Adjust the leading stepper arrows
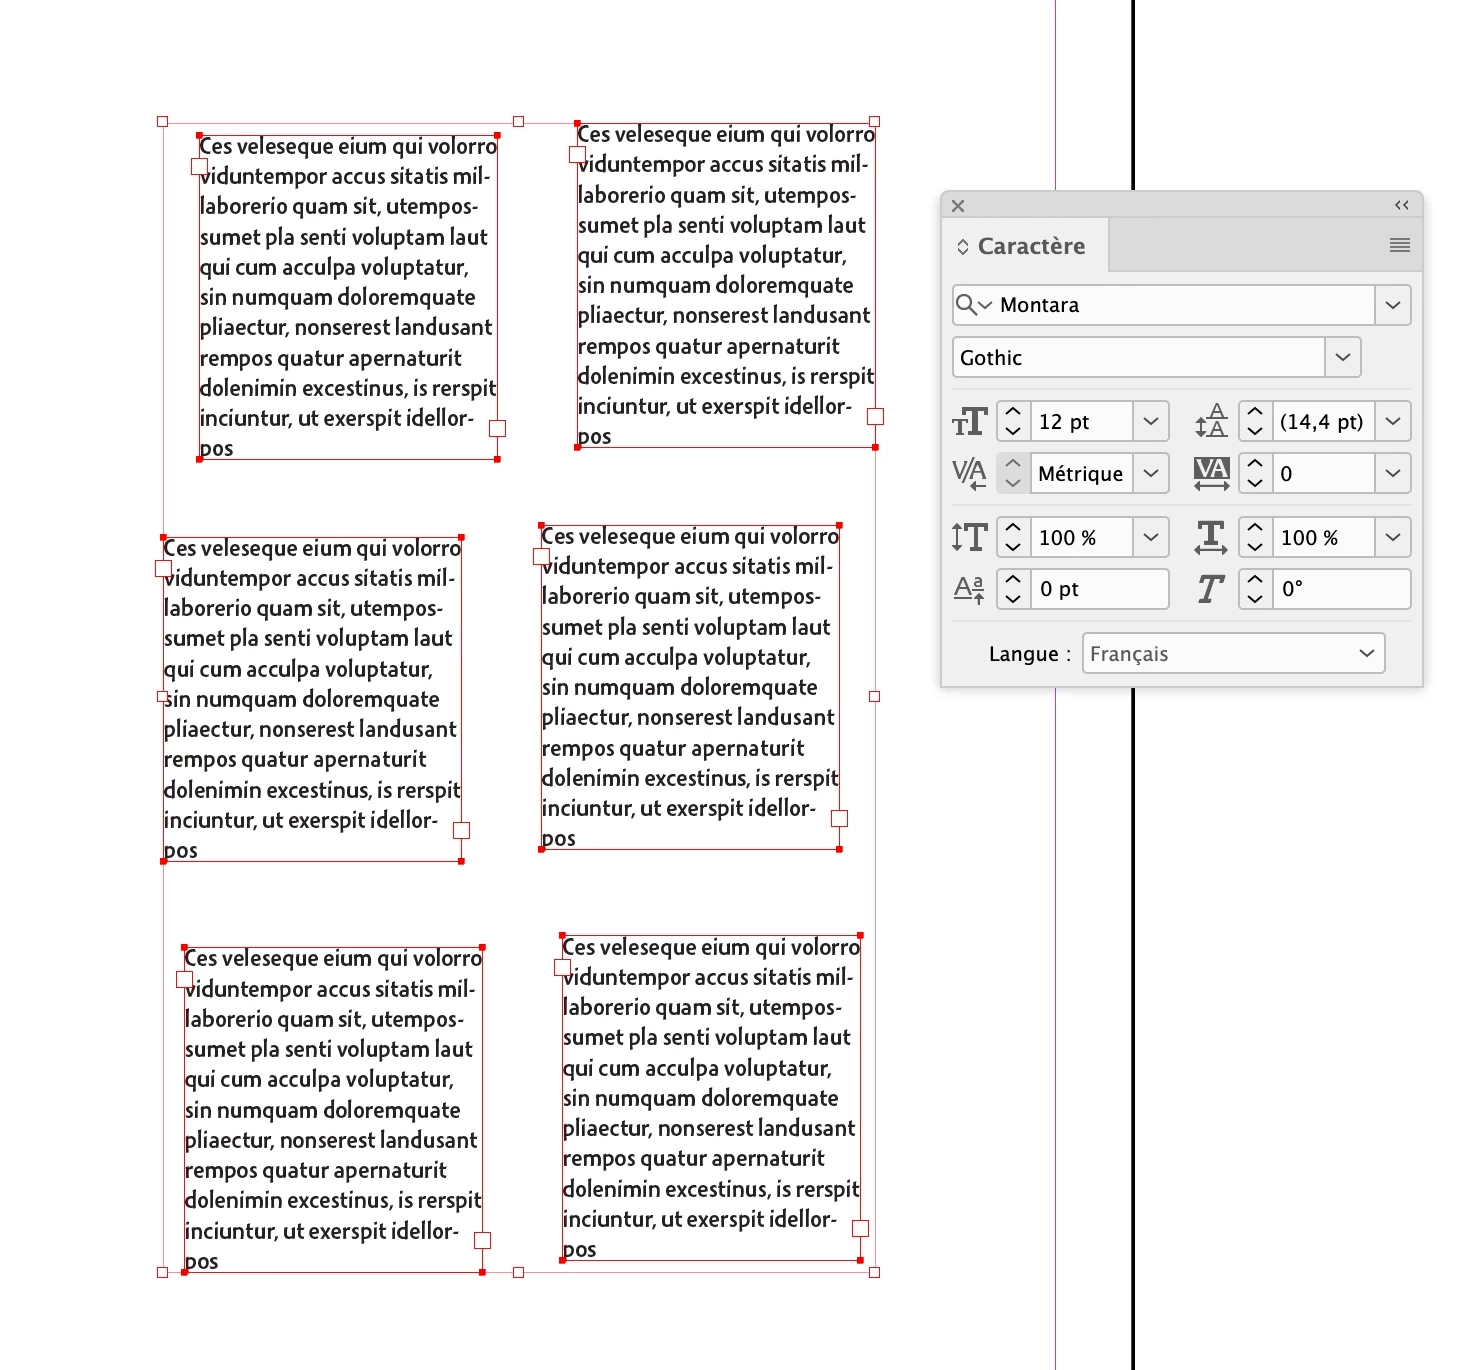 (1255, 422)
